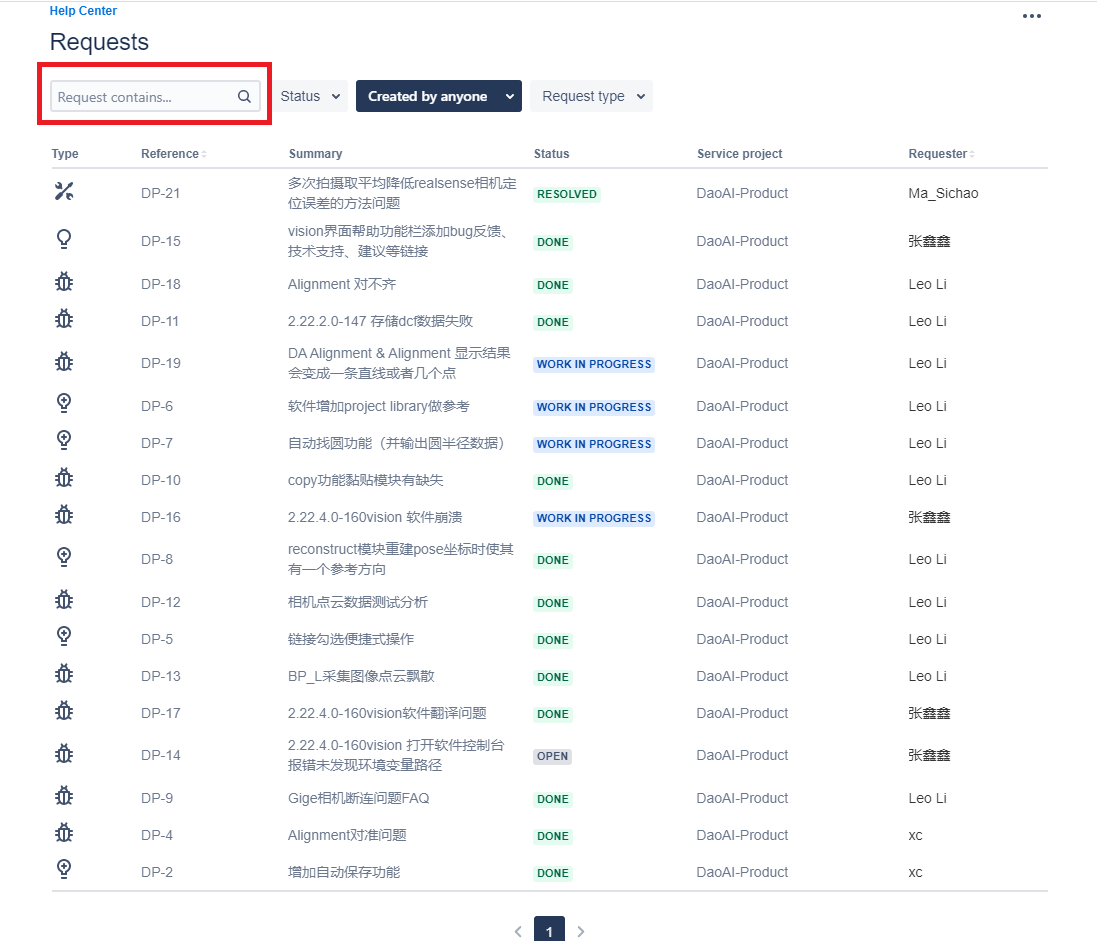The image size is (1097, 941).
Task: Open the Gige相机断连问题FAQ request
Action: click(x=358, y=798)
